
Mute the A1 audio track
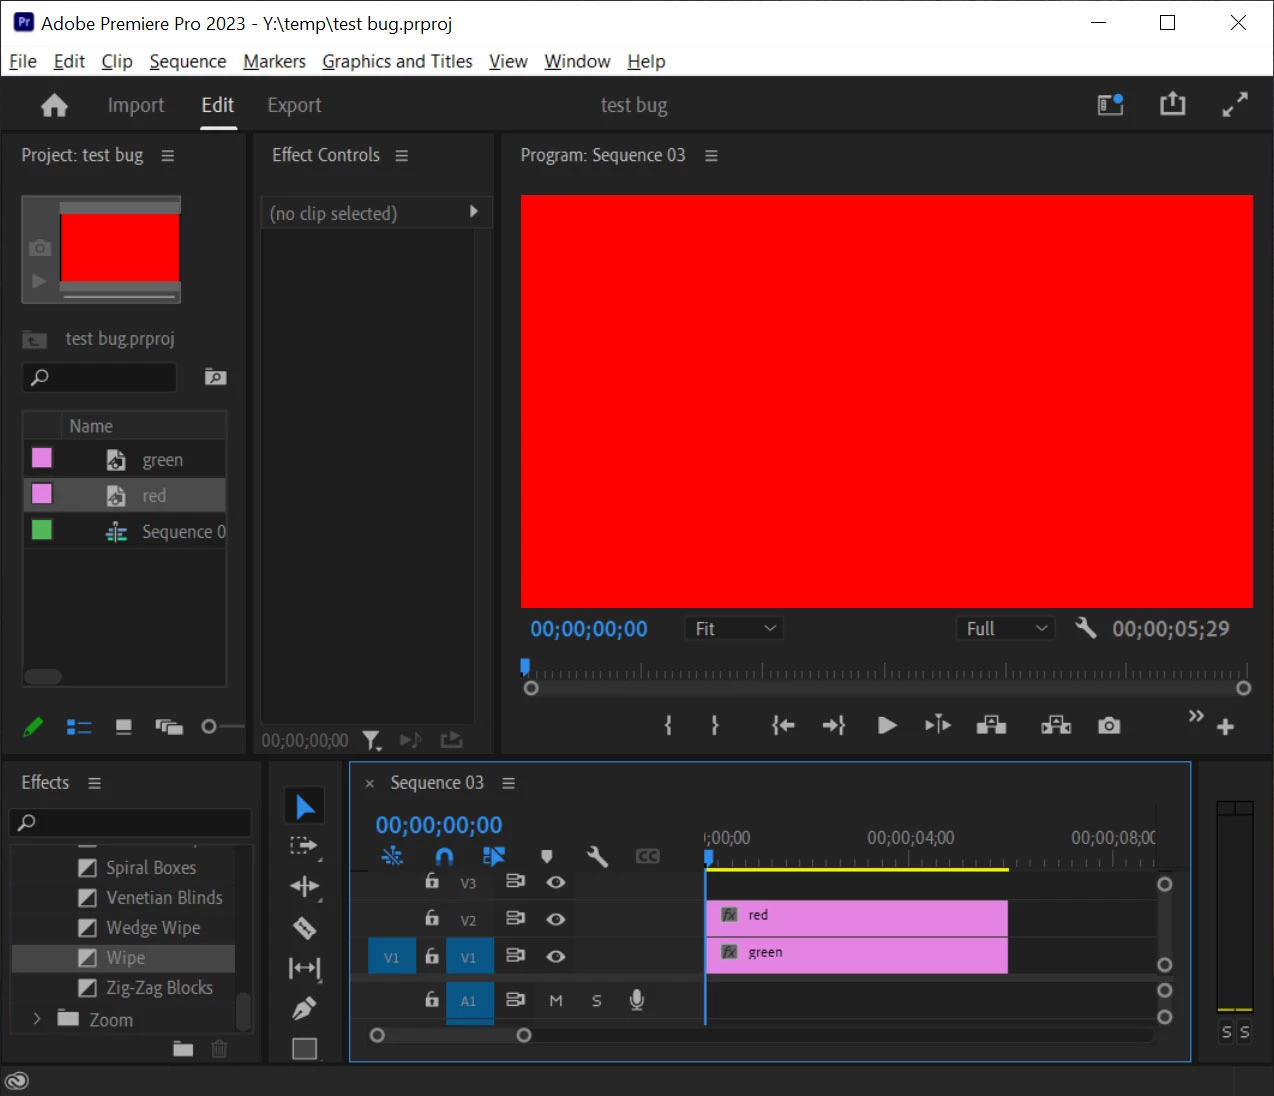556,1000
